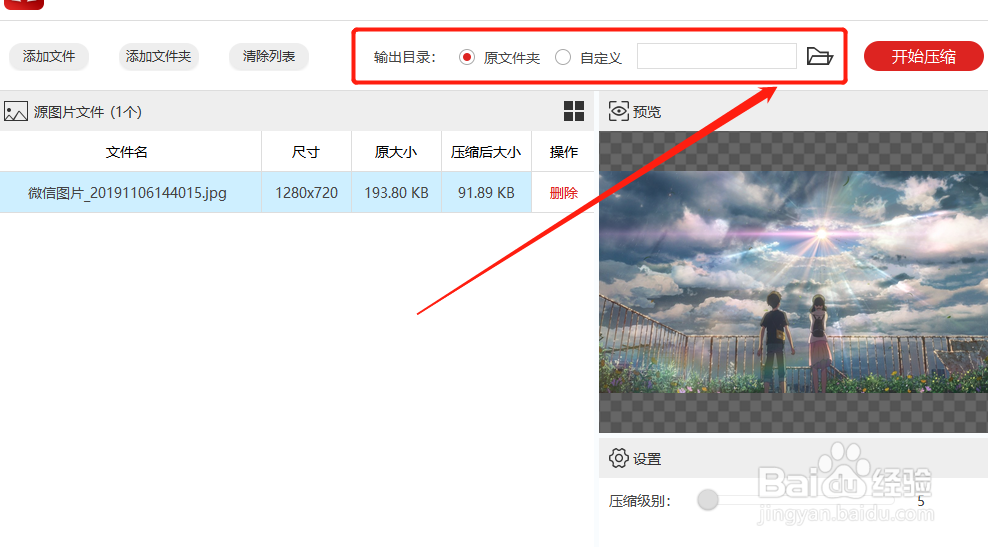This screenshot has width=988, height=547.
Task: Click the 输出目录 label
Action: [x=405, y=57]
